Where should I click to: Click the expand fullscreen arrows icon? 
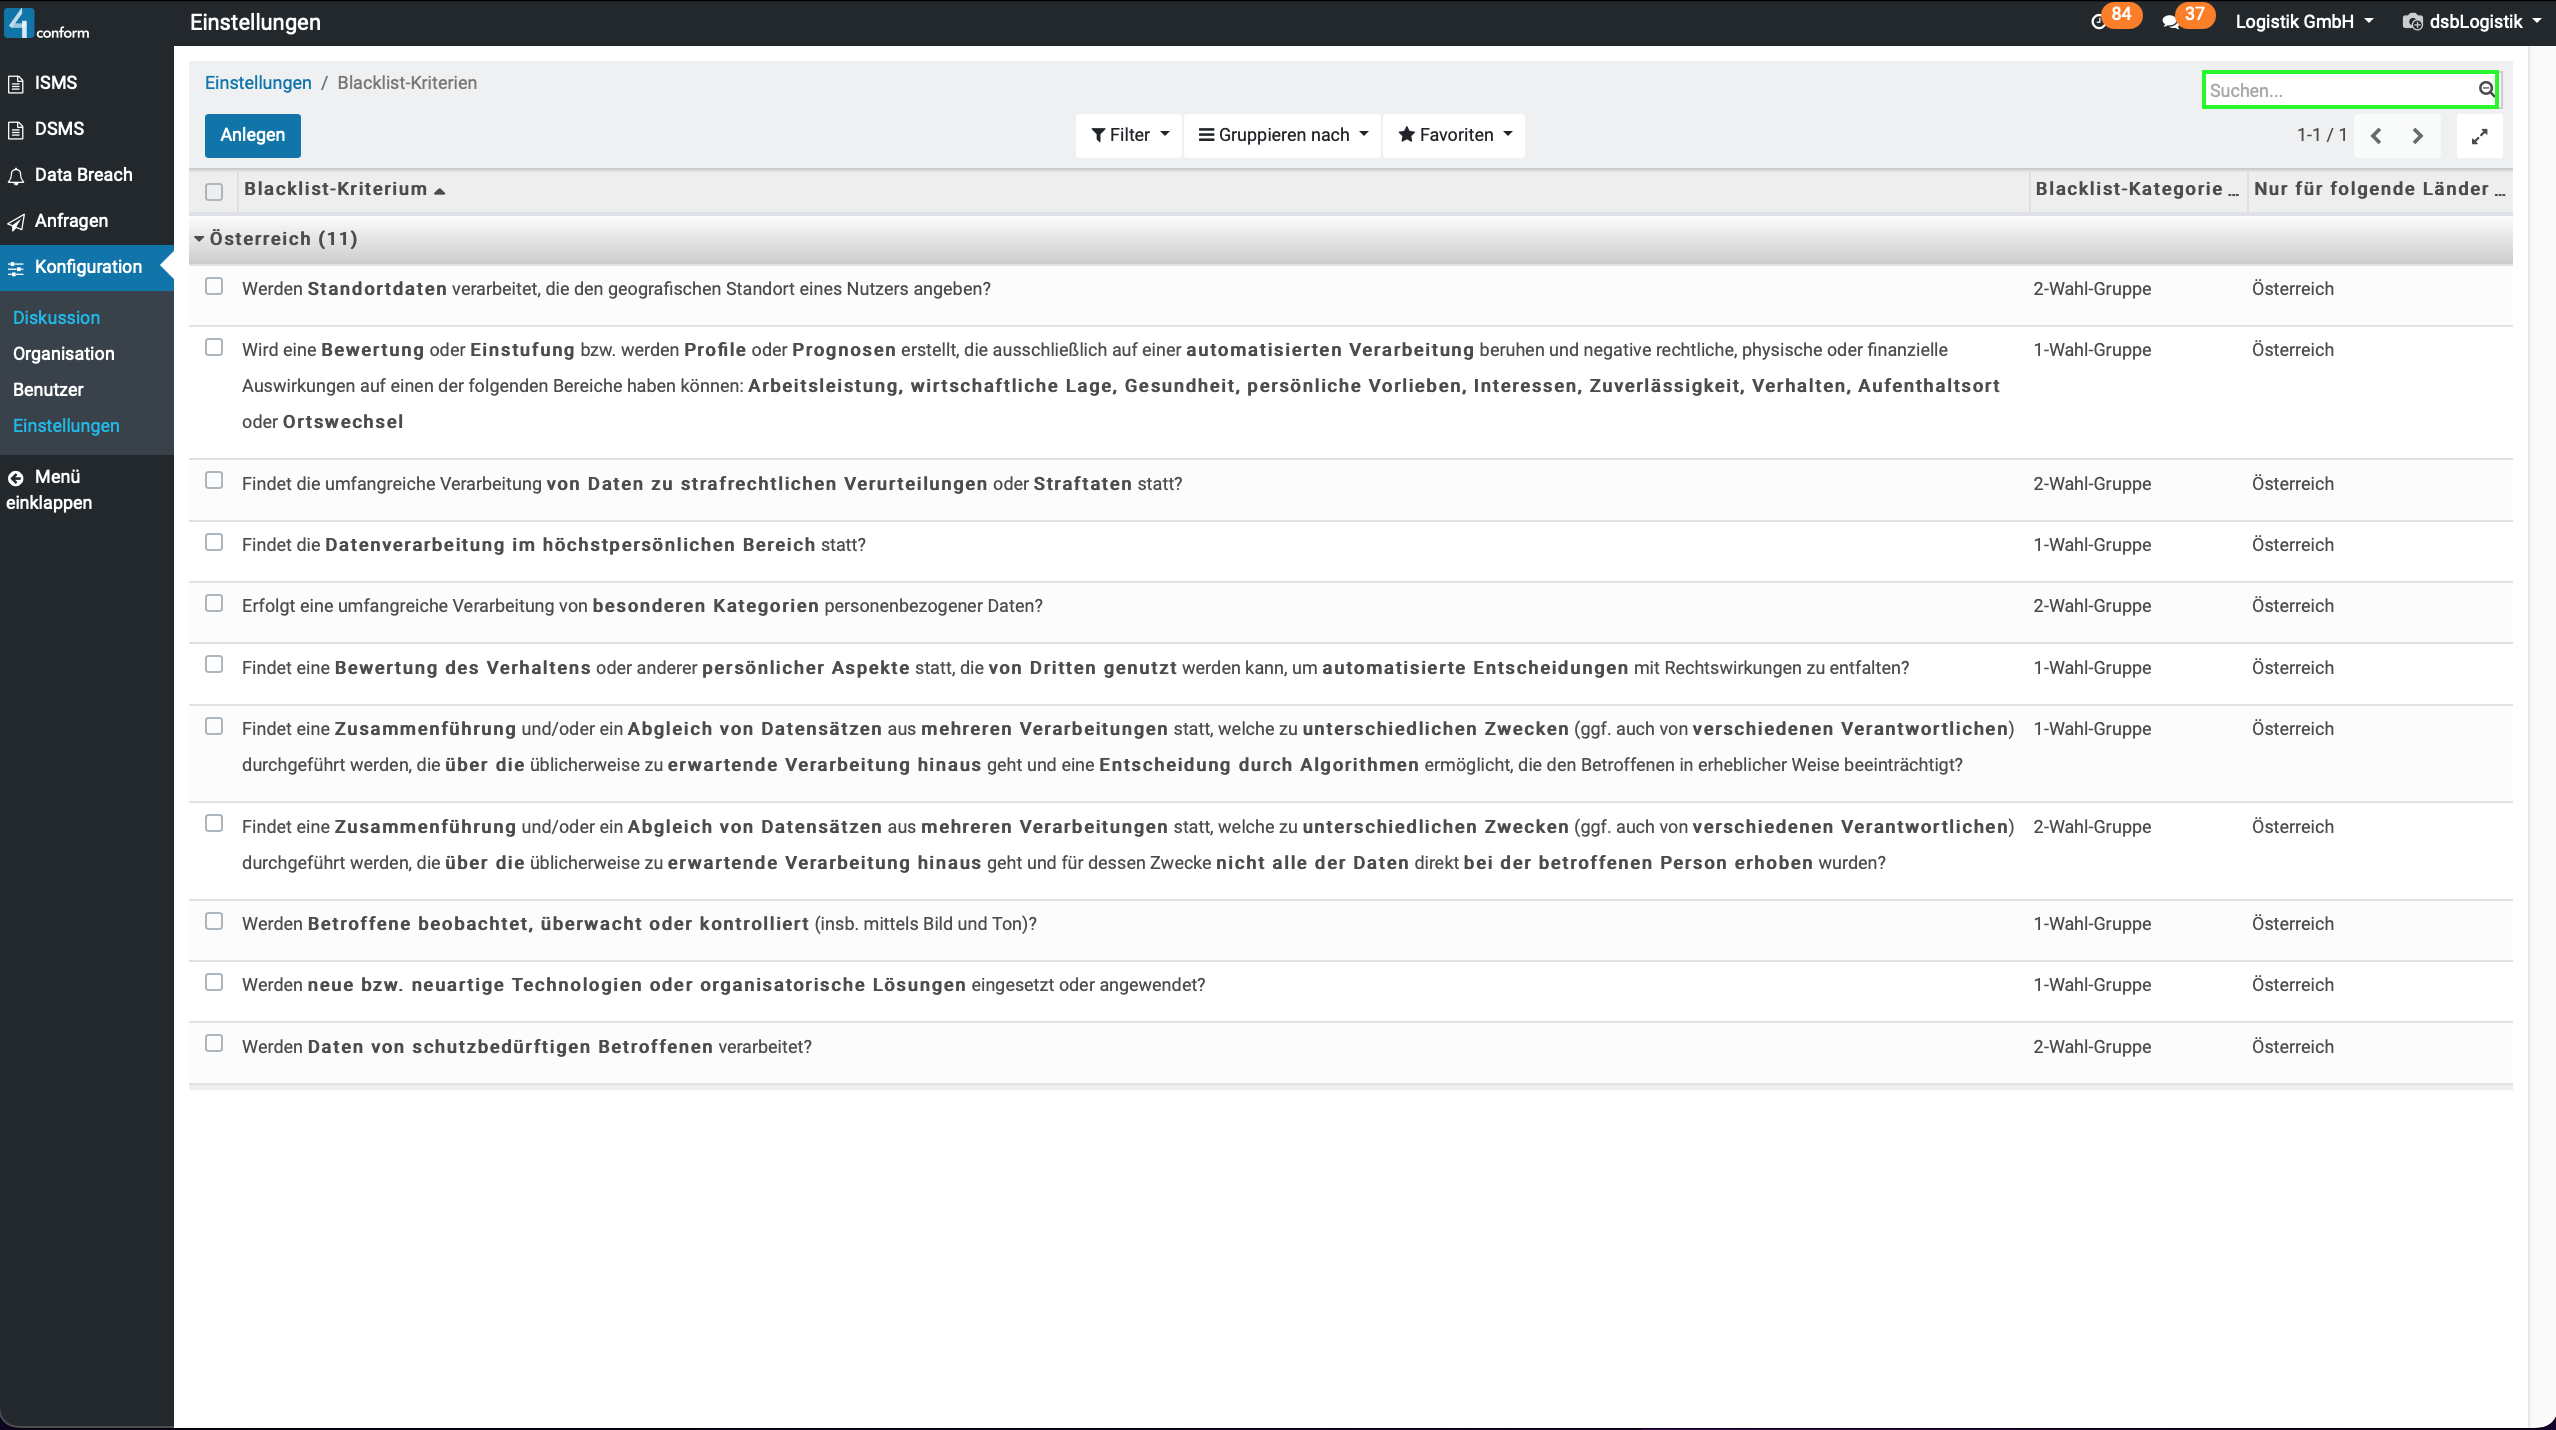pos(2479,136)
